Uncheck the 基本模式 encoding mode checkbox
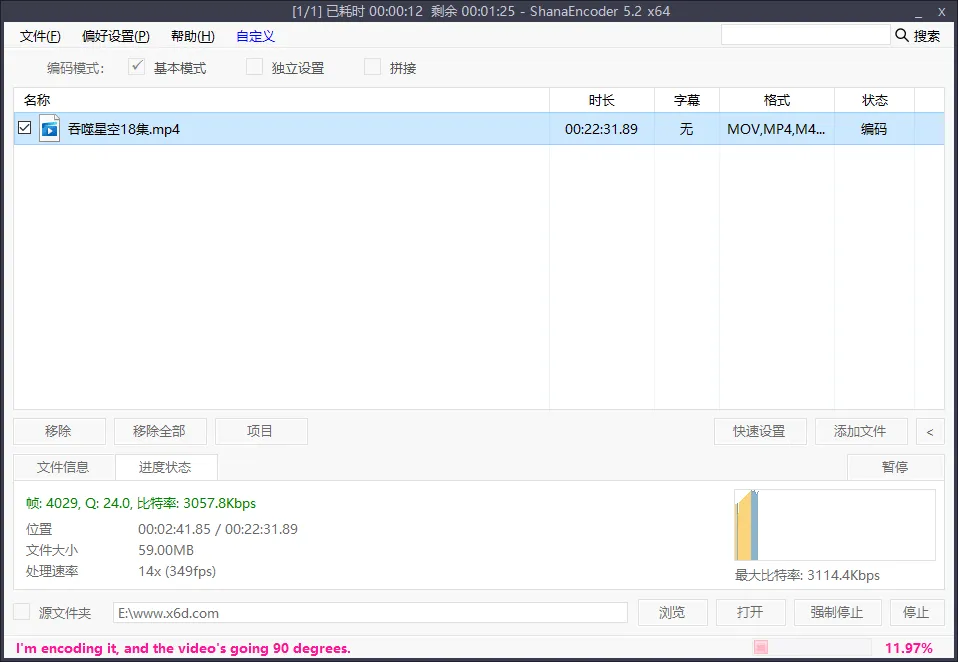Viewport: 958px width, 662px height. (x=137, y=67)
